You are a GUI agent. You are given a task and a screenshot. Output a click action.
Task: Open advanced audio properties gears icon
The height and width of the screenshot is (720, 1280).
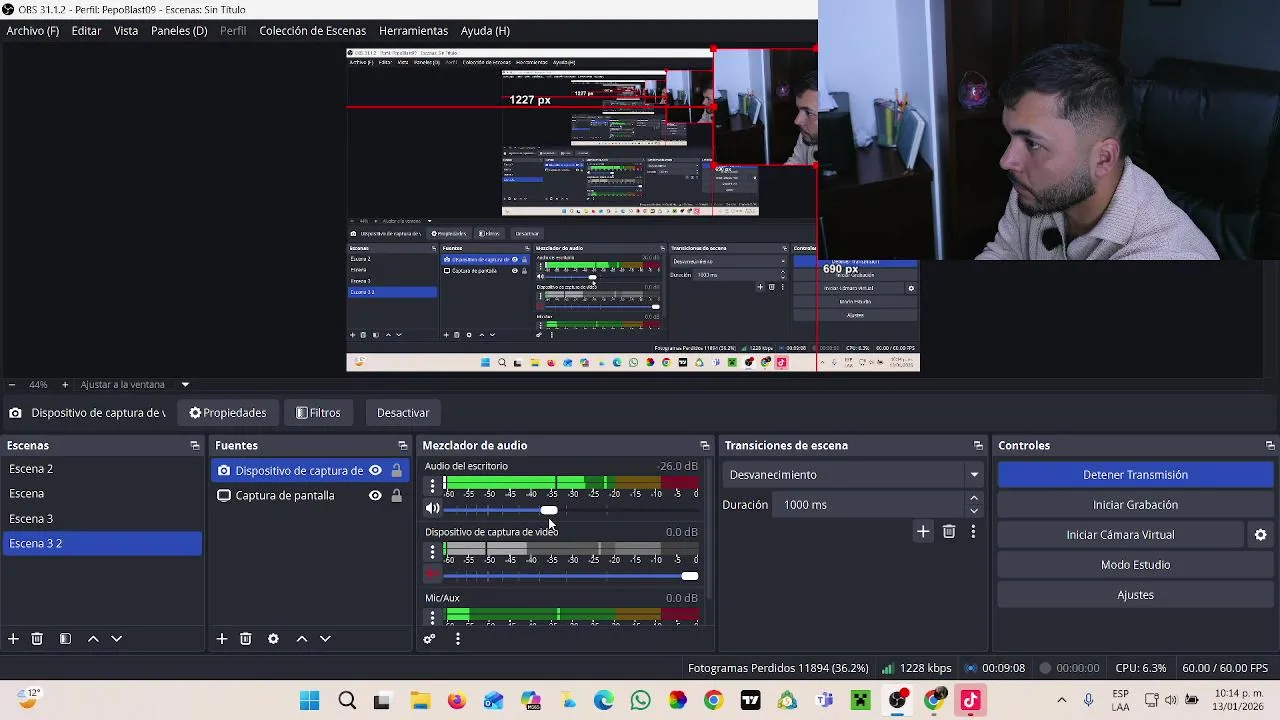[x=429, y=638]
